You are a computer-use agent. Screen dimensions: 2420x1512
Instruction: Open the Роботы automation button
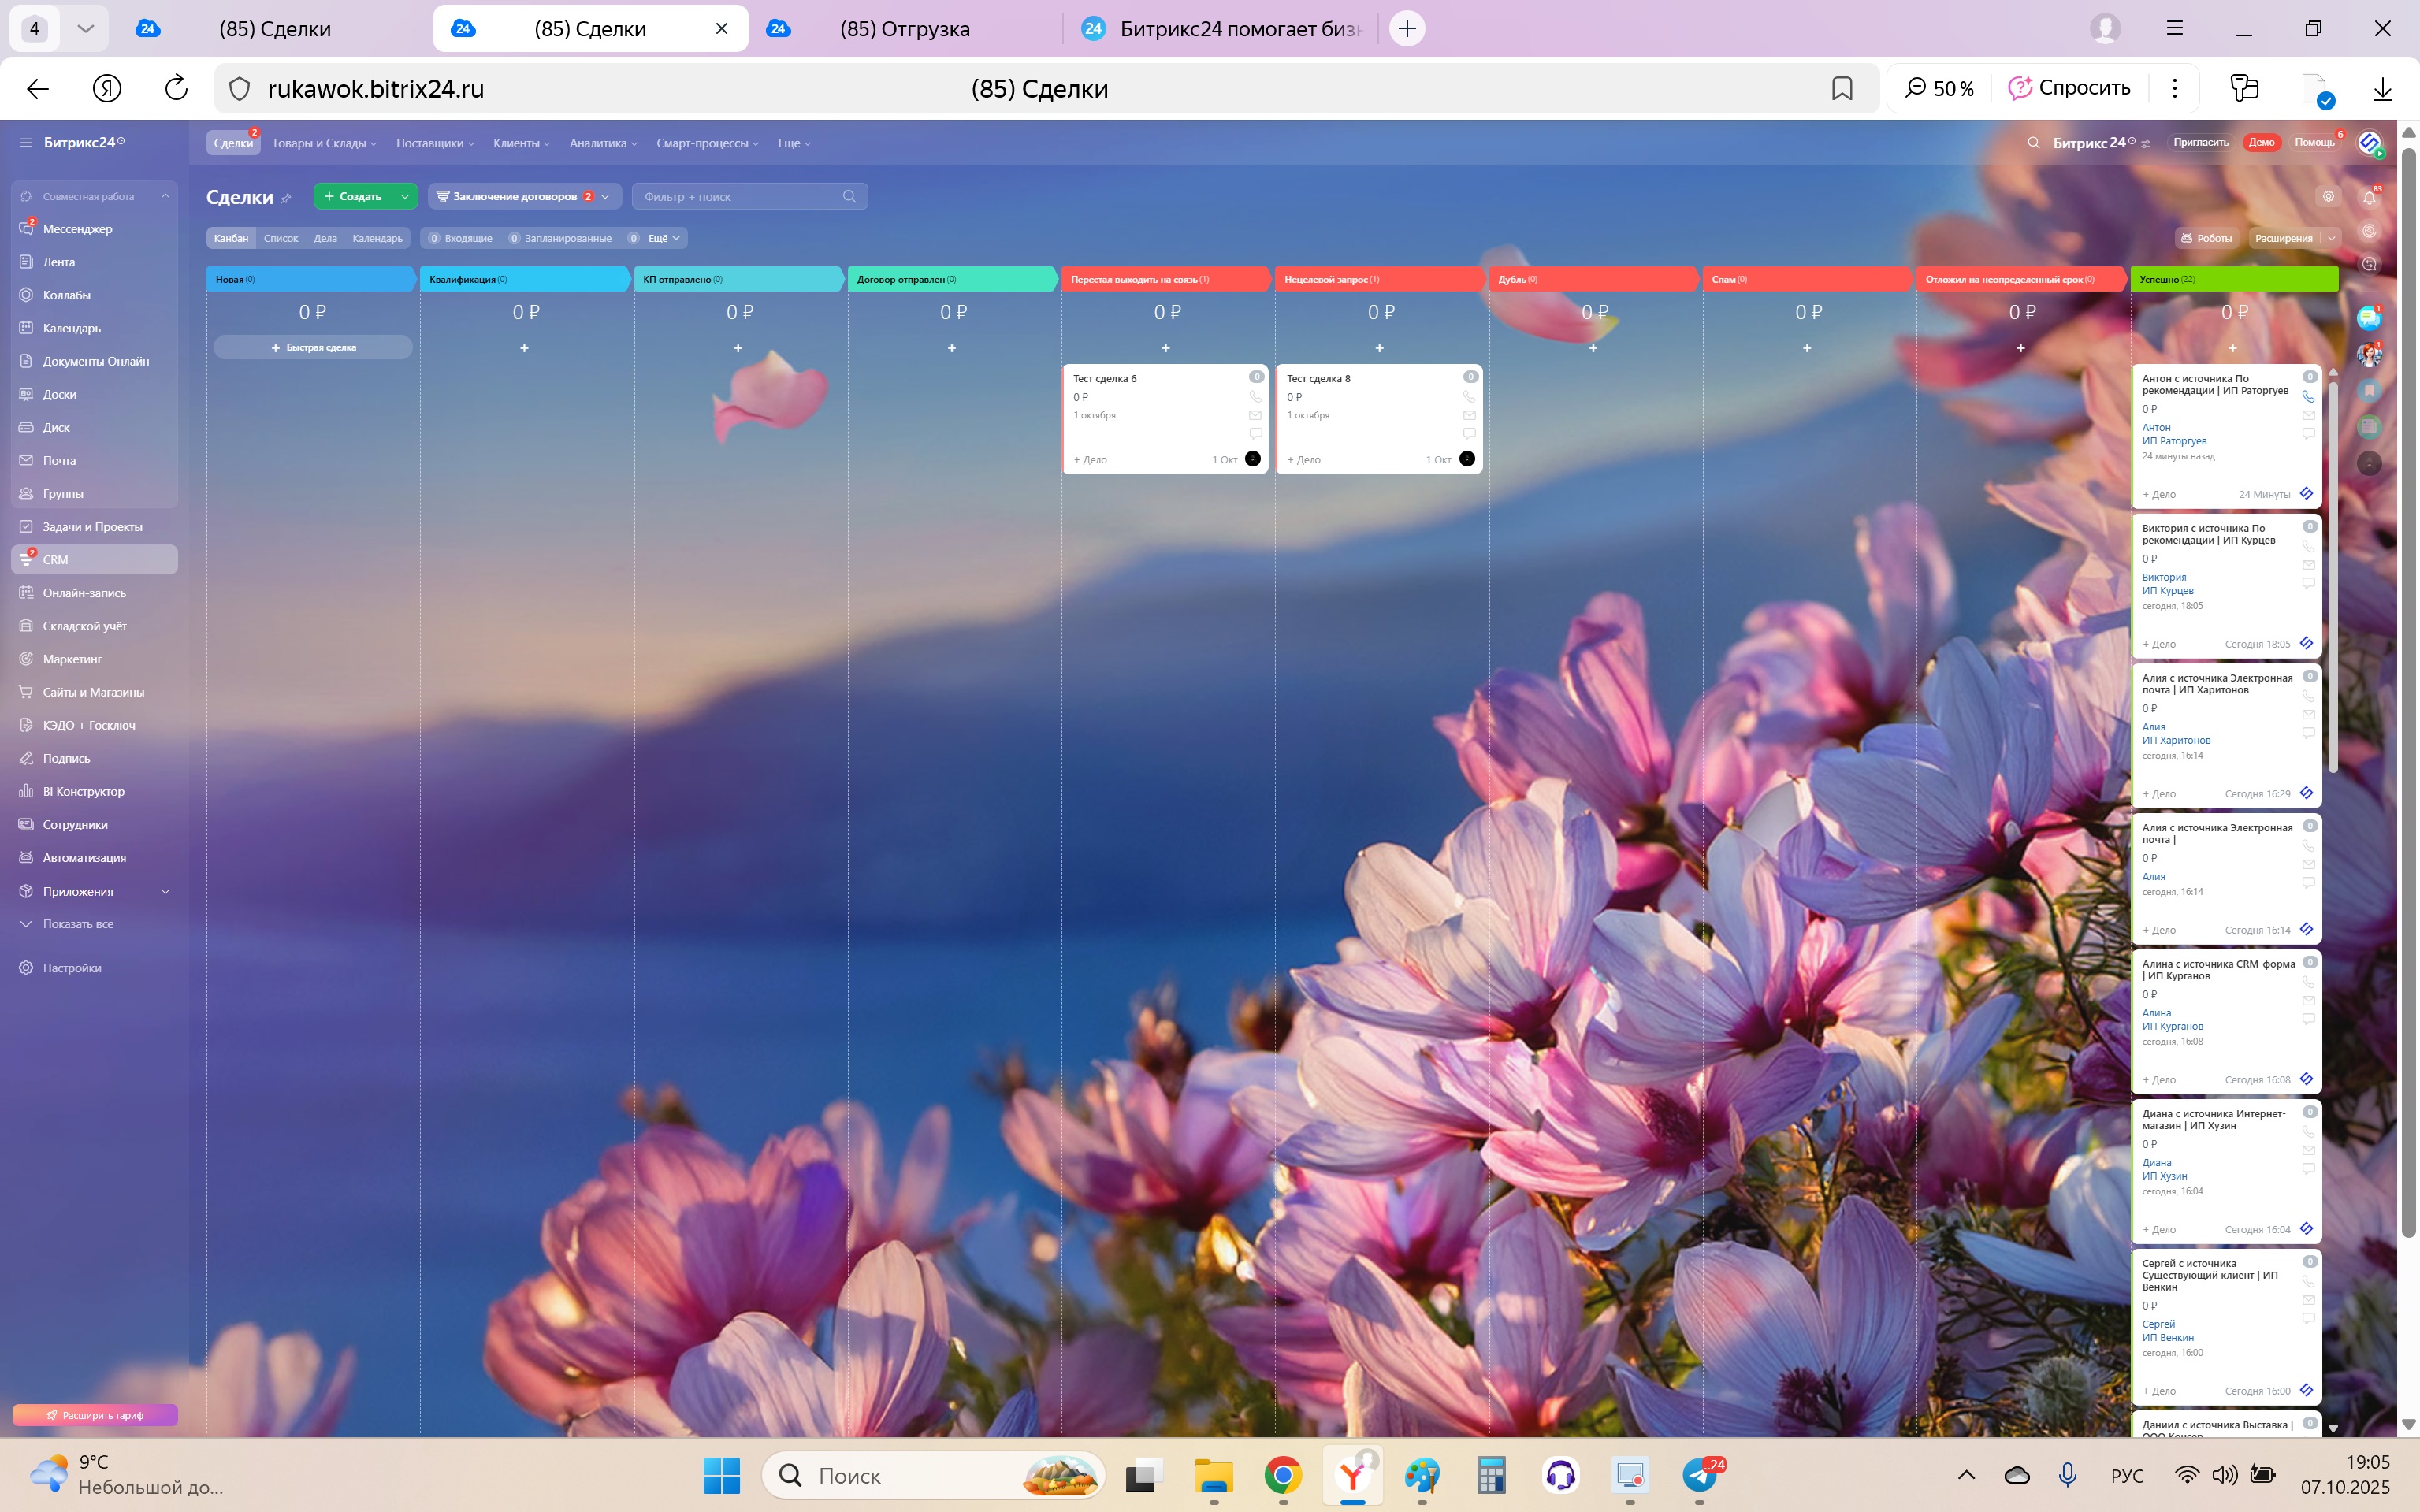[x=2206, y=238]
